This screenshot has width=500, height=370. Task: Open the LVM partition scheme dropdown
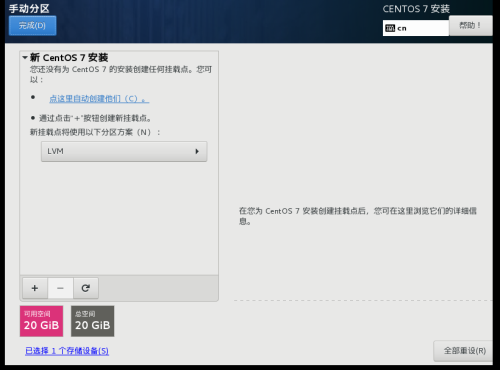(x=124, y=151)
